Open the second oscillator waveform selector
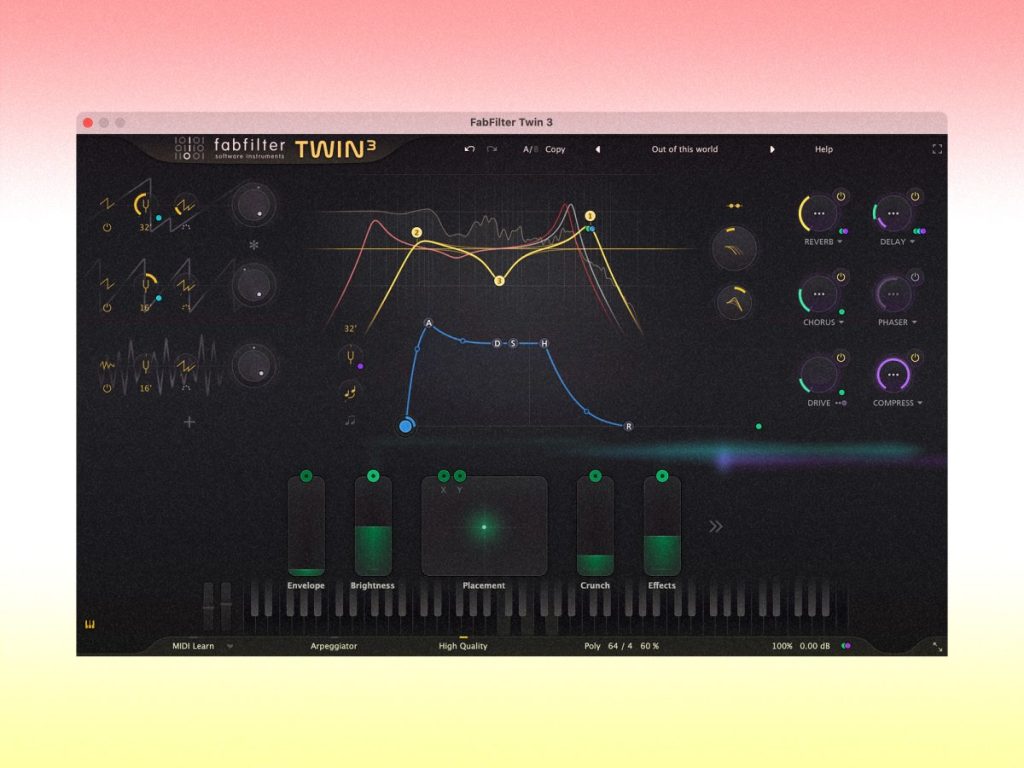Screen dimensions: 1024x768 click(107, 284)
